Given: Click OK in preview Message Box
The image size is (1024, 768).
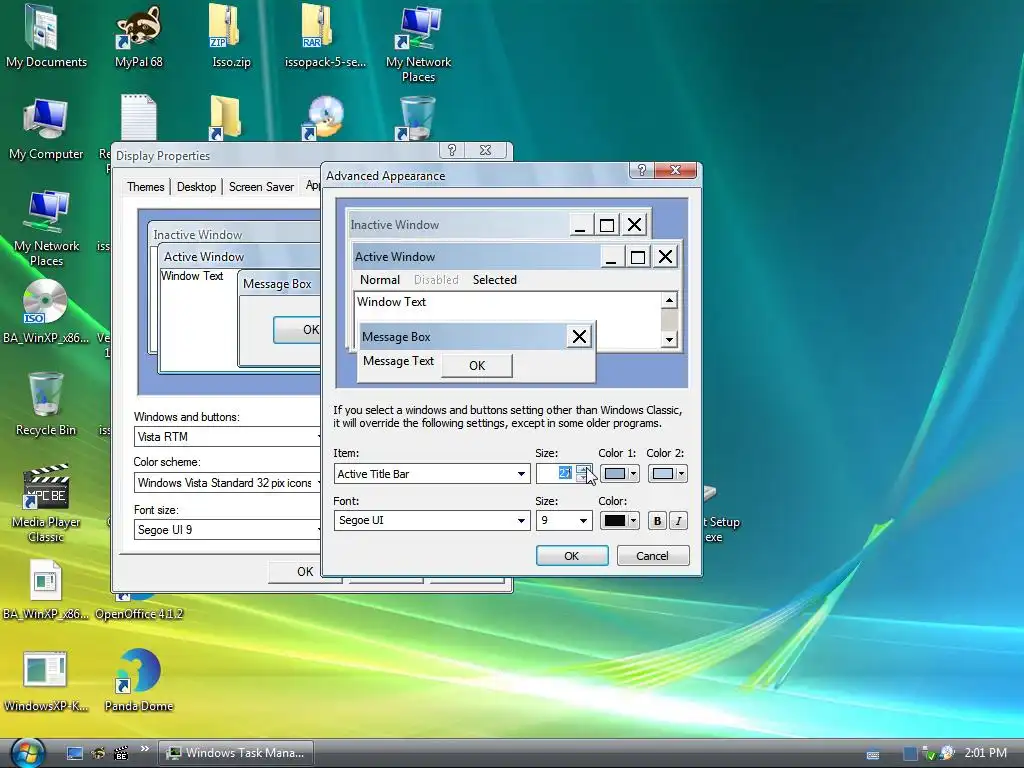Looking at the screenshot, I should 477,366.
